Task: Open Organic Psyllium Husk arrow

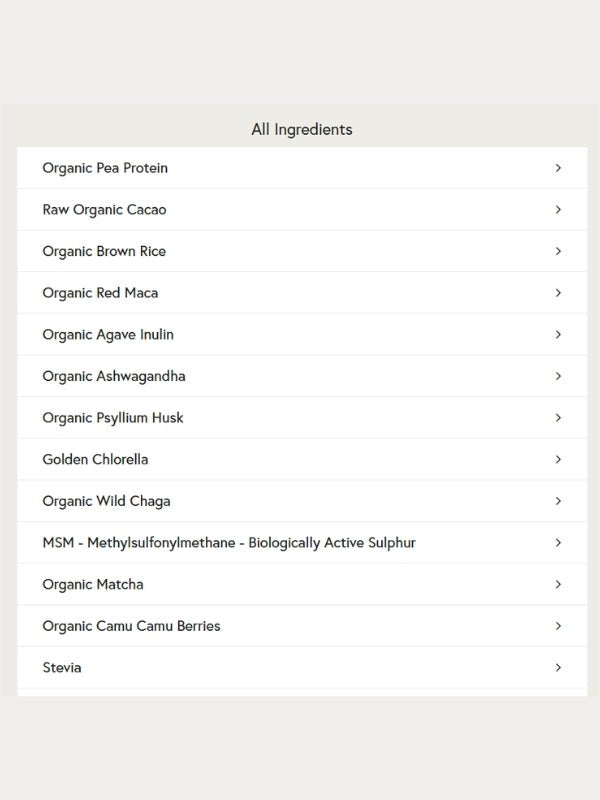Action: click(x=558, y=418)
